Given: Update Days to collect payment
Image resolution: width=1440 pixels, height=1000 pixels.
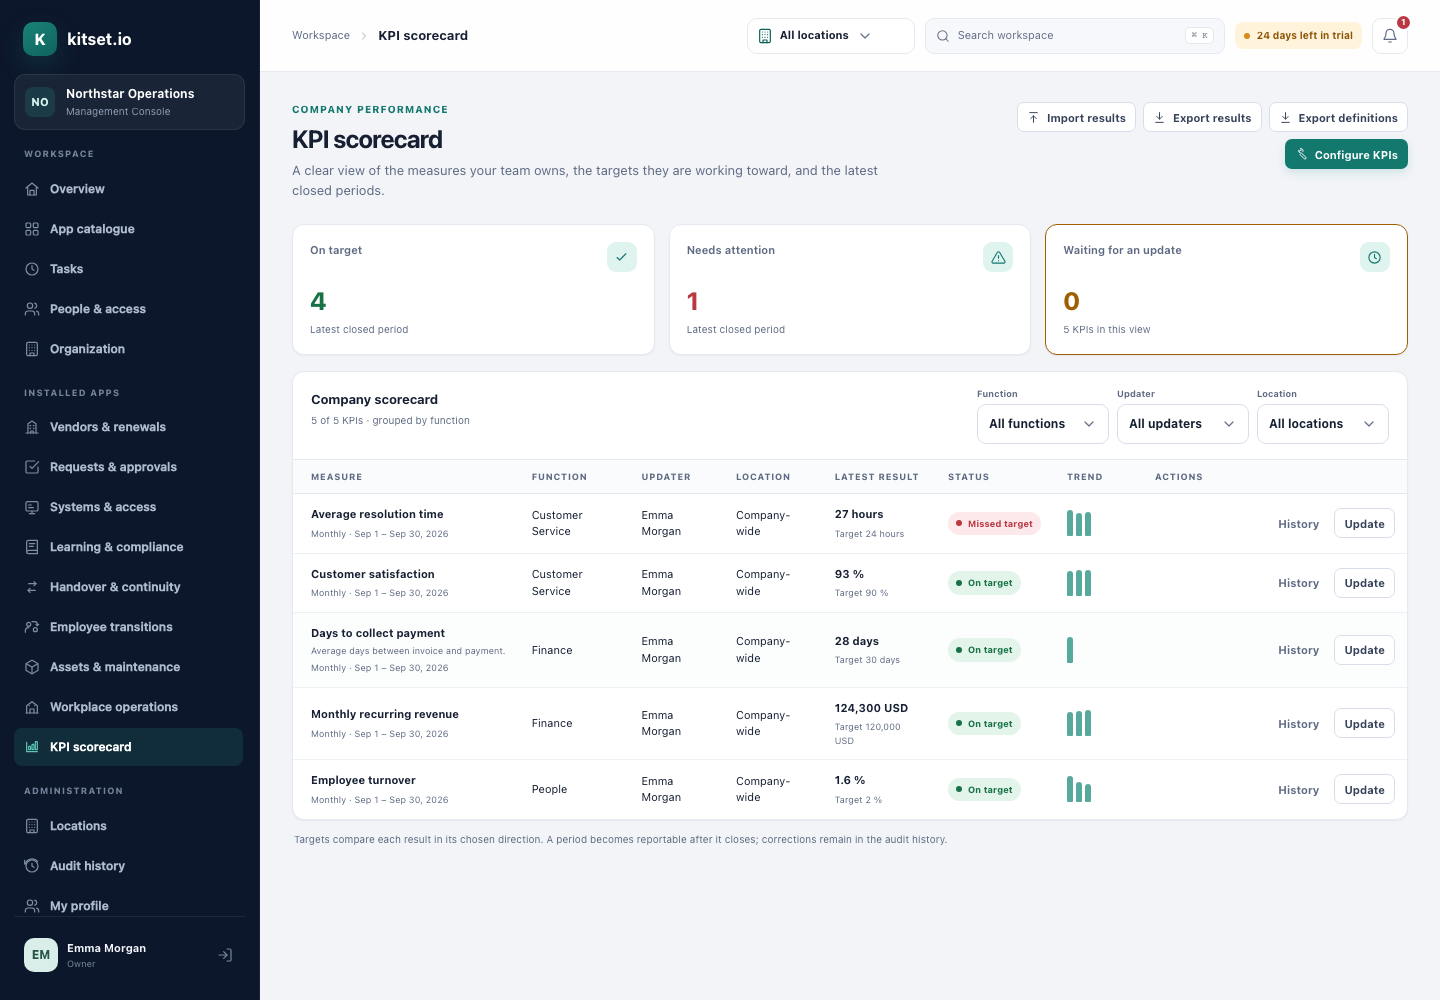Looking at the screenshot, I should (x=1364, y=650).
